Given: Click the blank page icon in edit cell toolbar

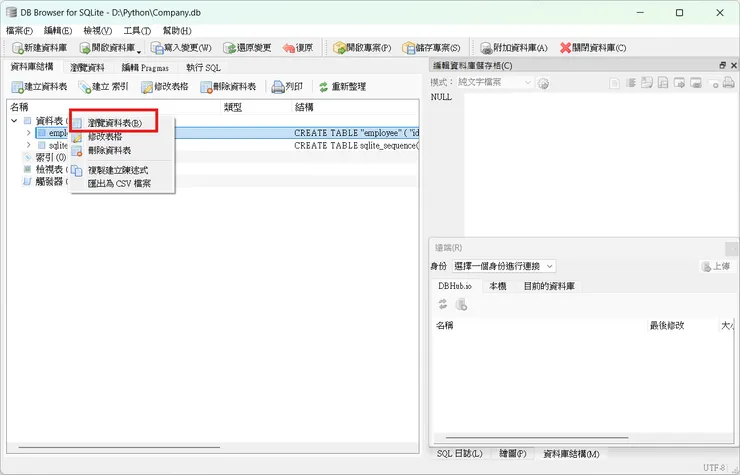Looking at the screenshot, I should [614, 84].
